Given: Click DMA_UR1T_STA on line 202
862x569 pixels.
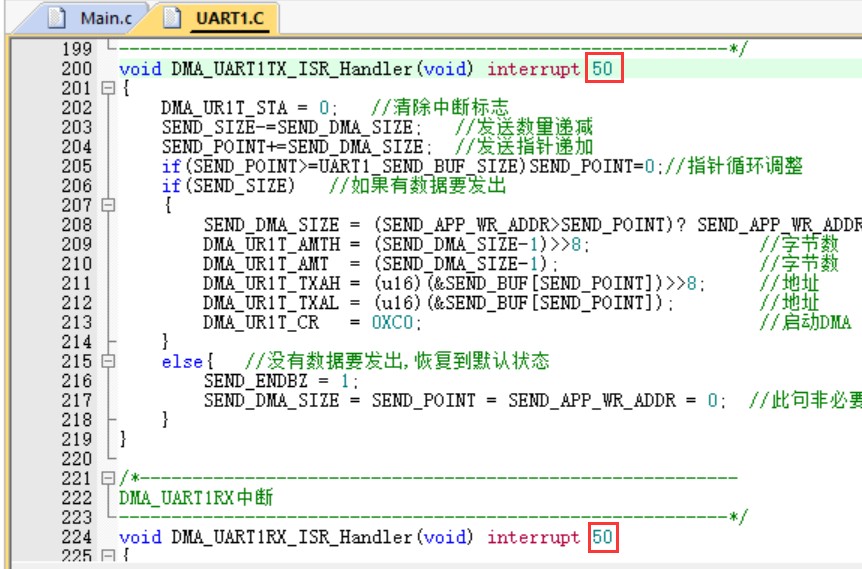Looking at the screenshot, I should click(224, 108).
